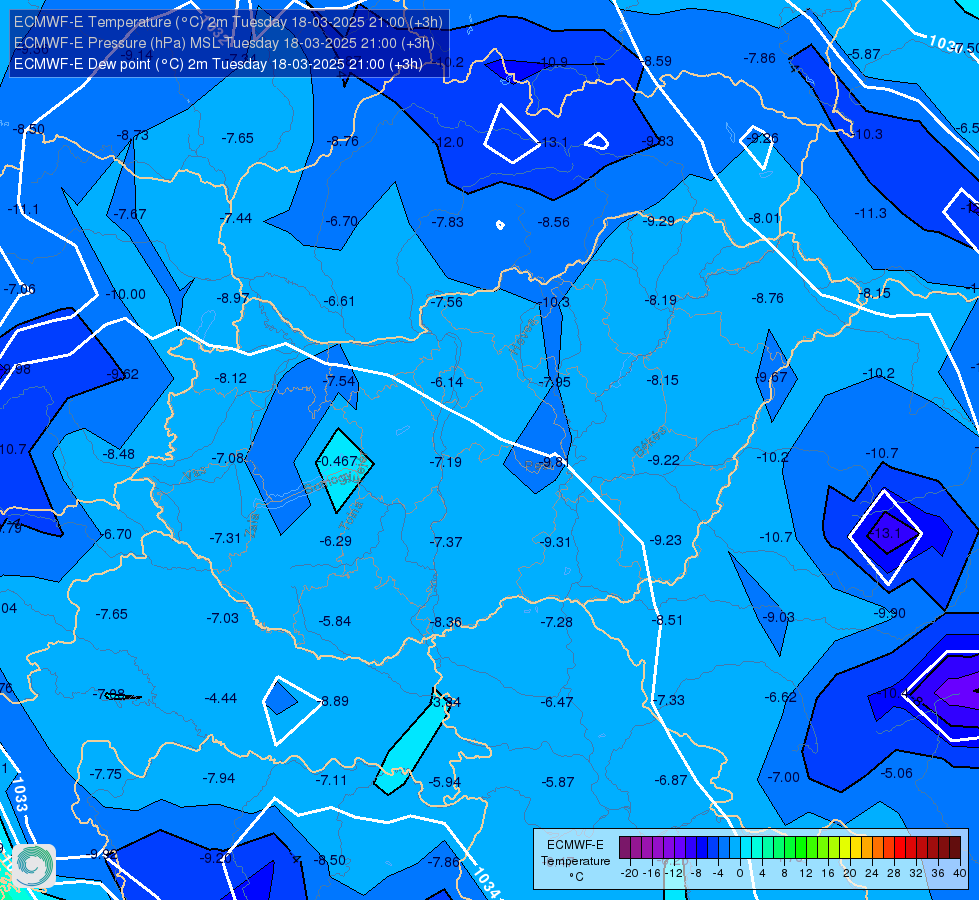Click the -8.01 temperature value
979x900 pixels.
[x=764, y=219]
